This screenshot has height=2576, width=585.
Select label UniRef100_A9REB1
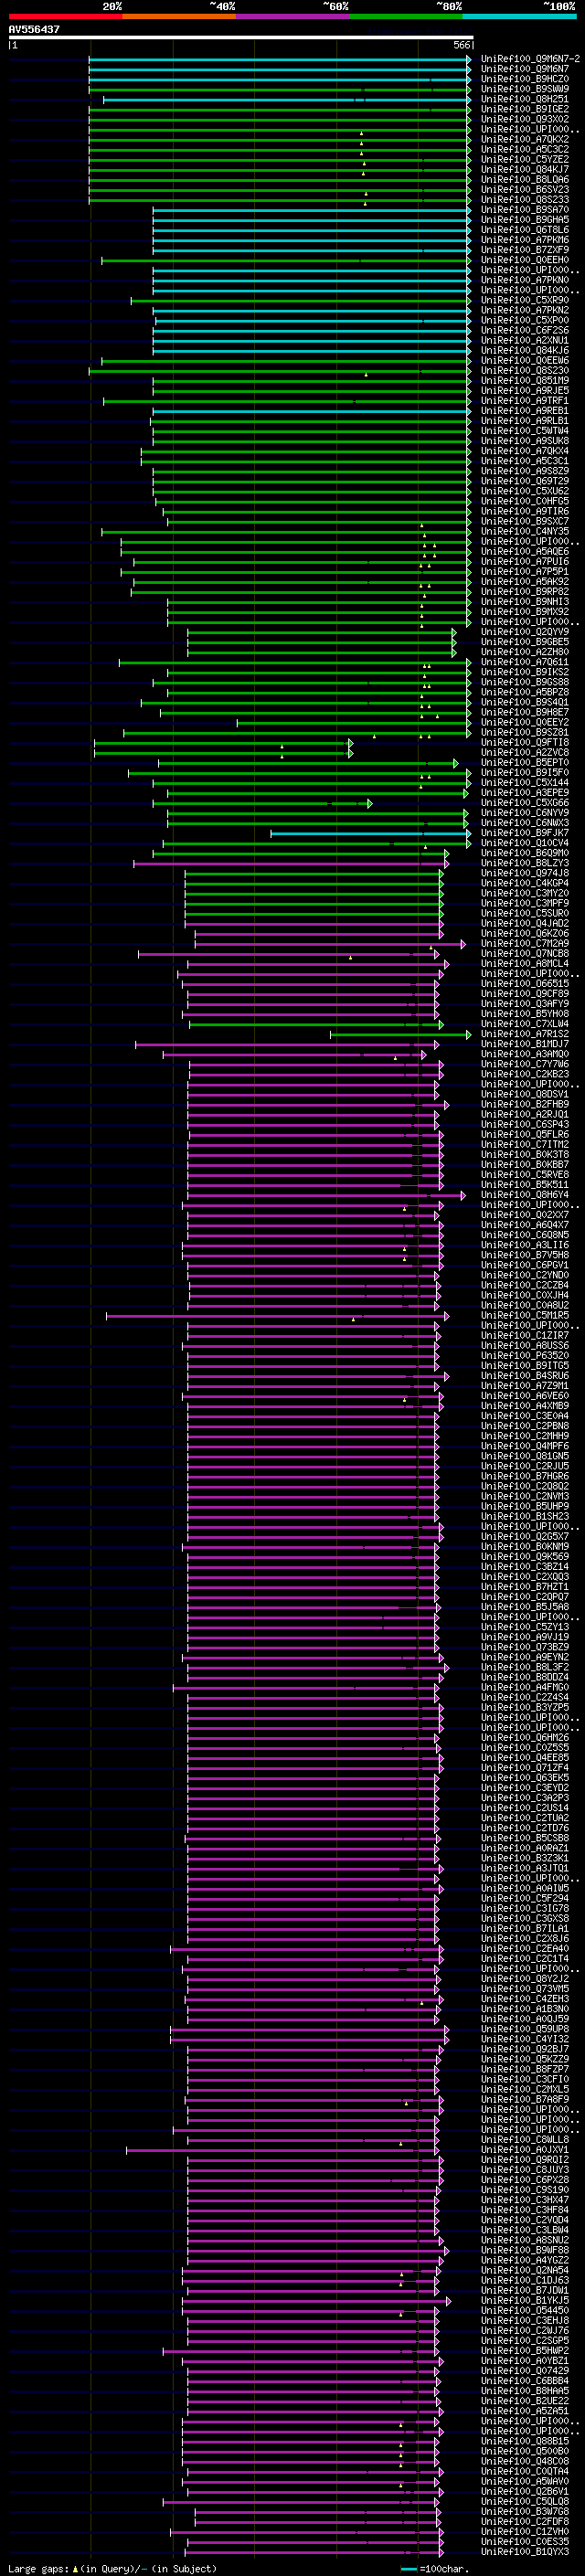pyautogui.click(x=525, y=411)
